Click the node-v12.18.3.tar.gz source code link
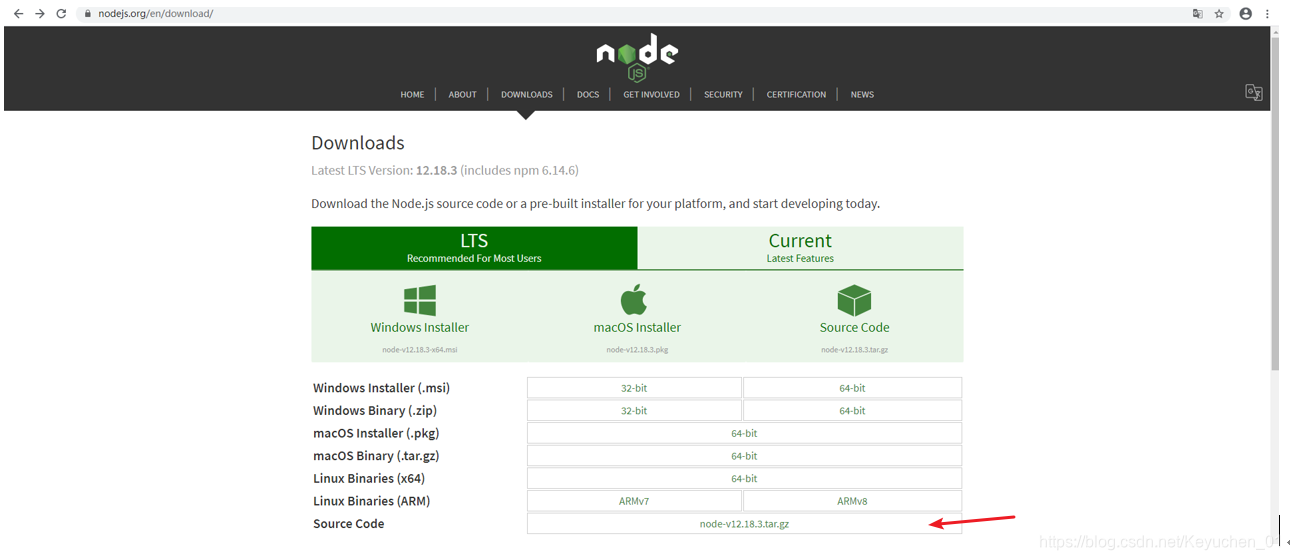Viewport: 1290px width, 560px height. click(x=744, y=524)
